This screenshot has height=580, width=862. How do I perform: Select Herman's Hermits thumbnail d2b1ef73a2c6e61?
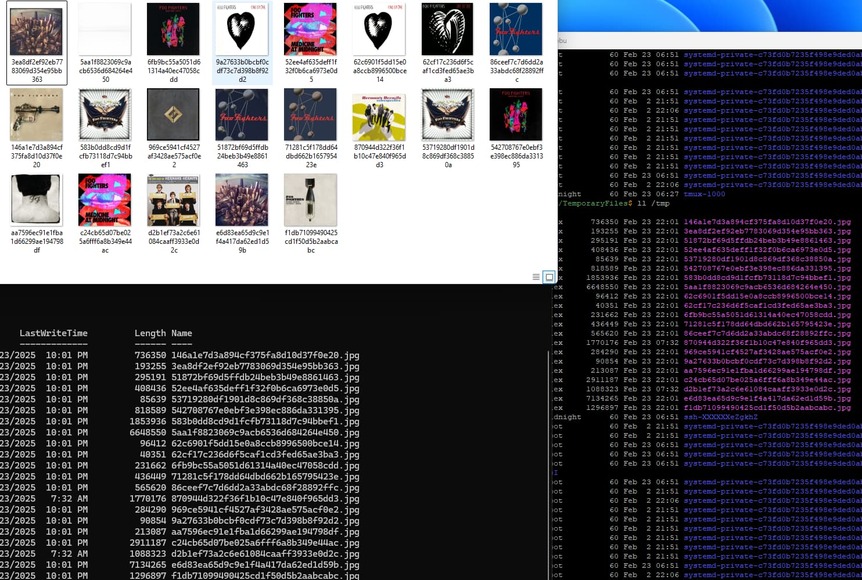click(174, 213)
